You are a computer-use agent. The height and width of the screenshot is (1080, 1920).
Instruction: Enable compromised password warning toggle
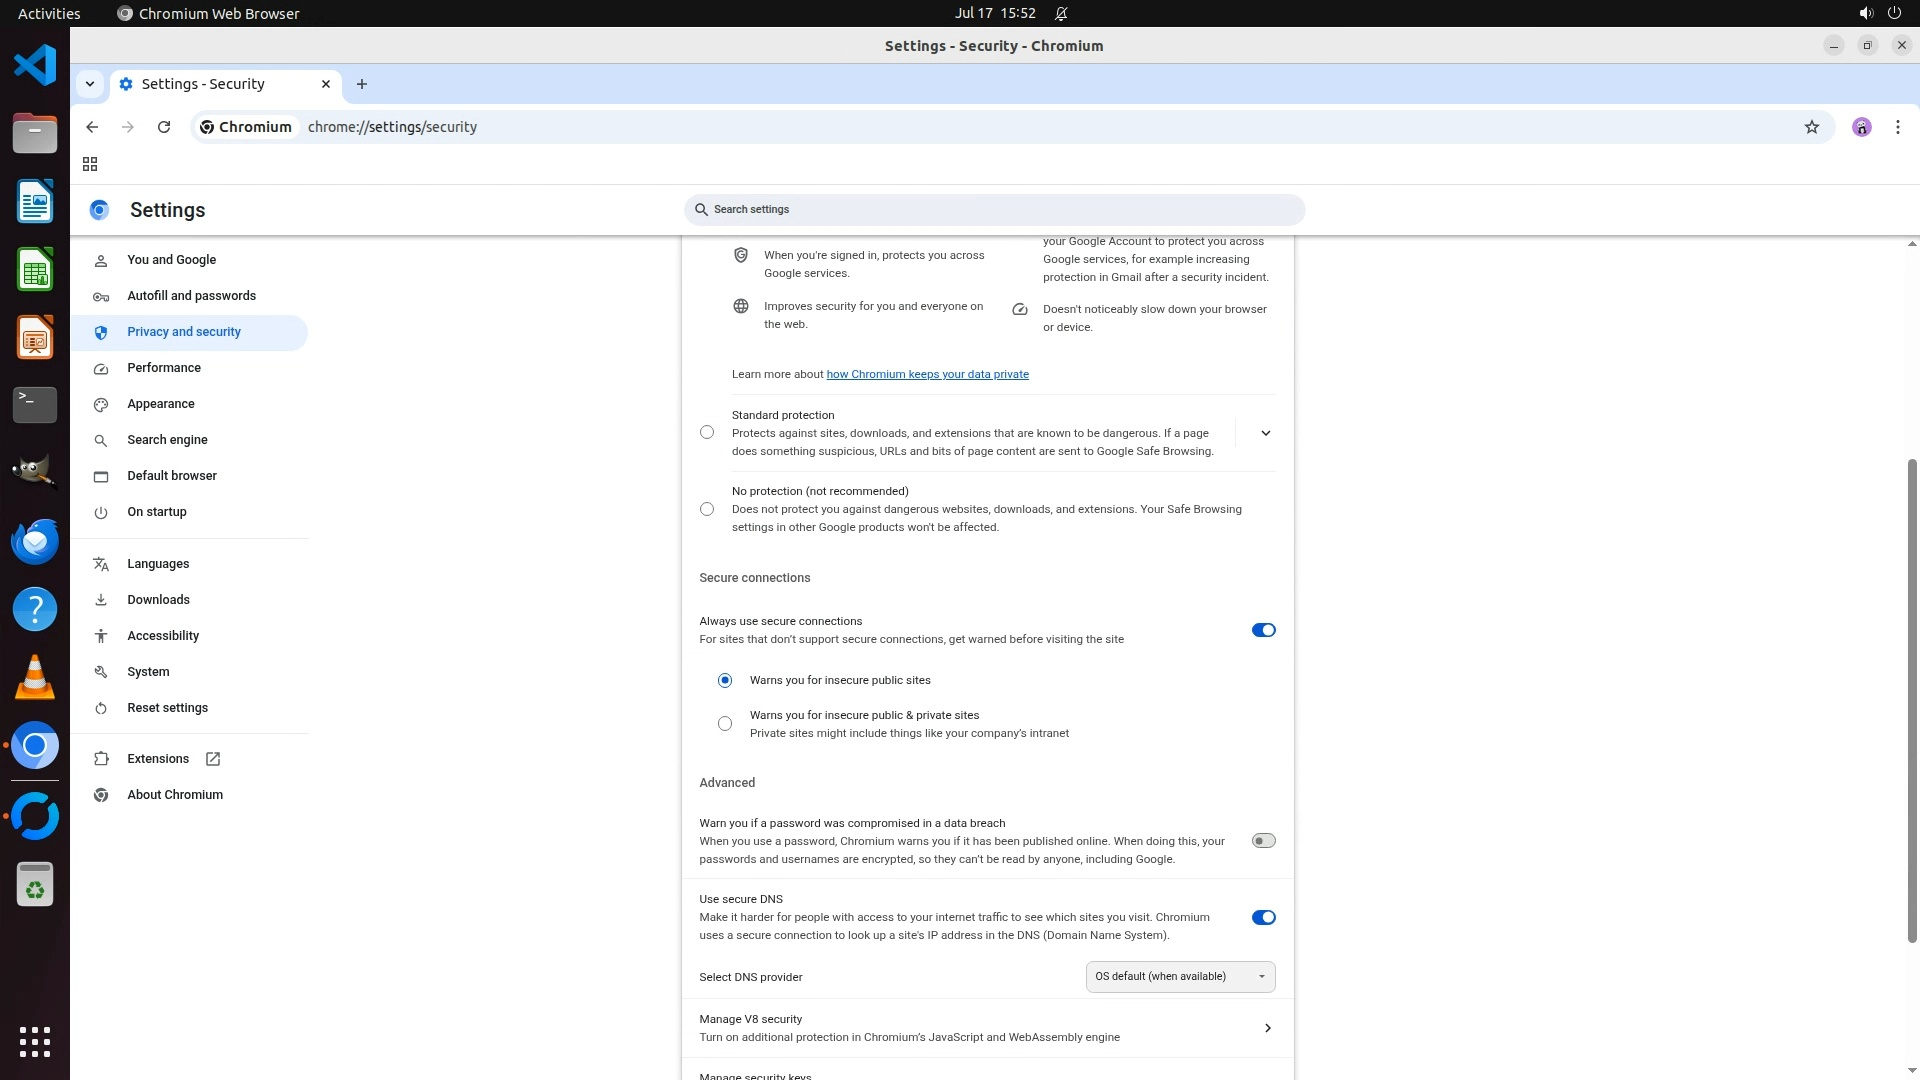pos(1263,841)
